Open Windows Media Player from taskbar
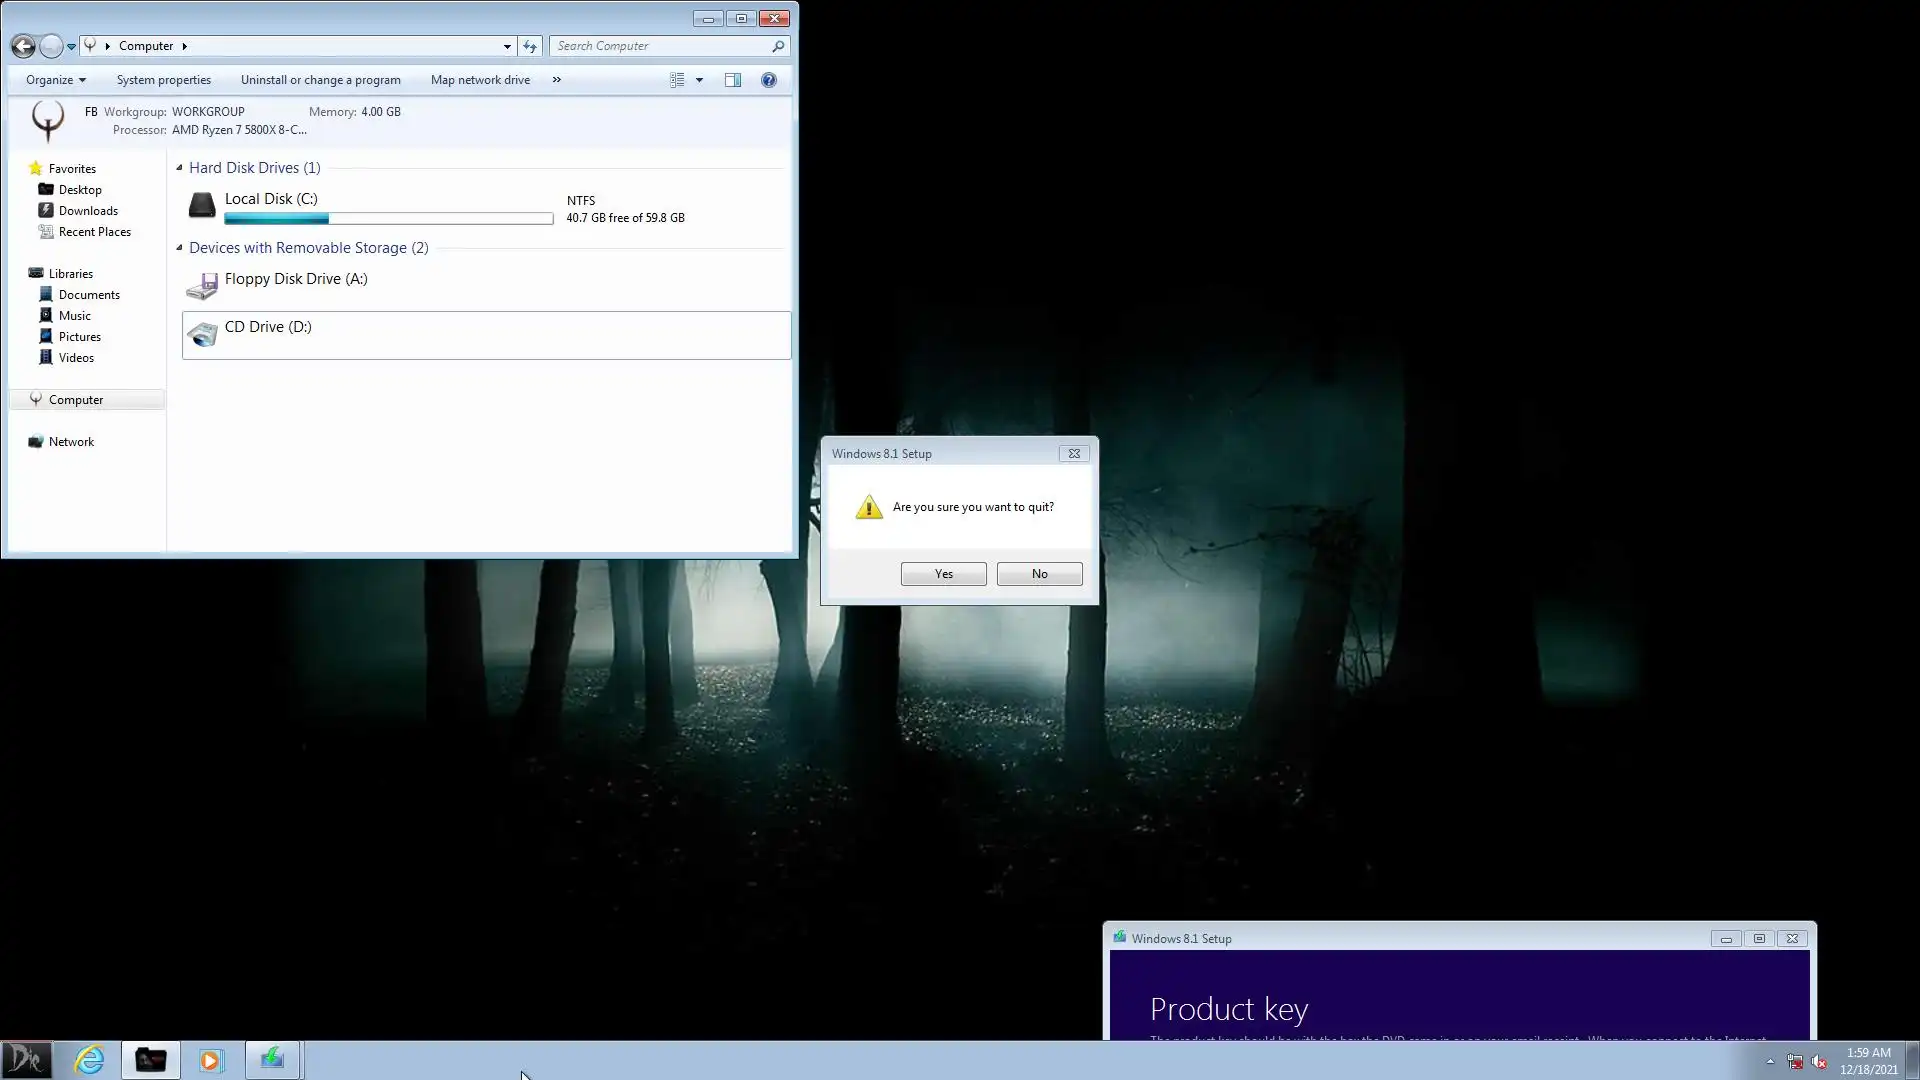 pos(211,1060)
